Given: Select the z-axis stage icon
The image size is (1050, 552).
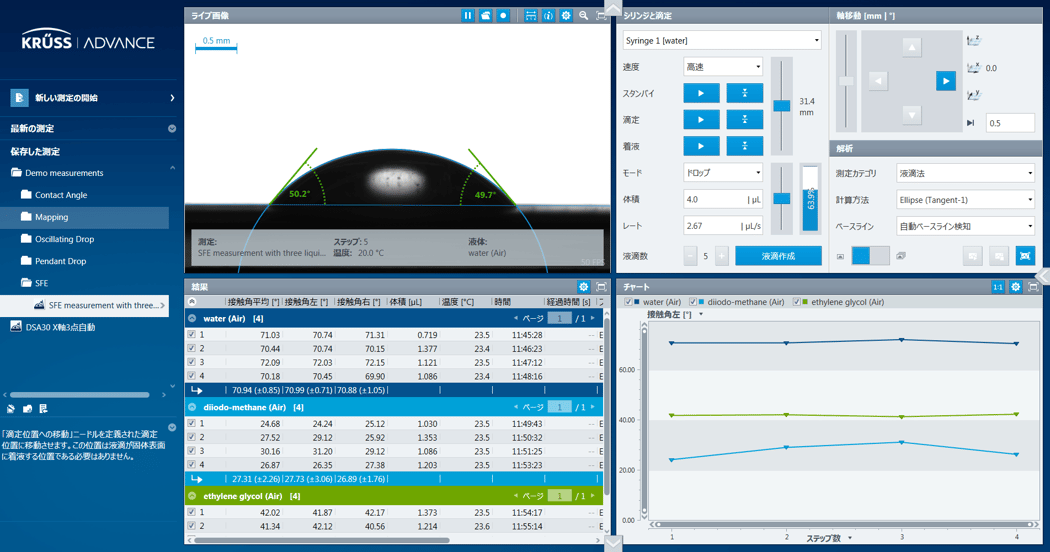Looking at the screenshot, I should click(x=974, y=41).
